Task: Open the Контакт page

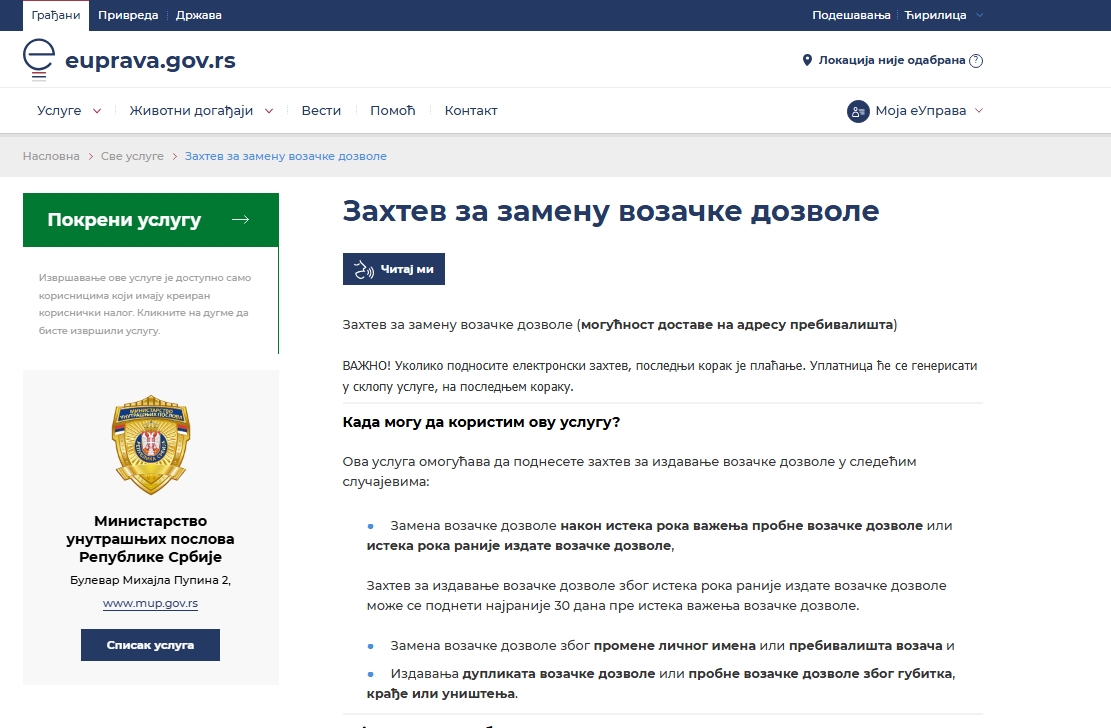Action: tap(471, 111)
